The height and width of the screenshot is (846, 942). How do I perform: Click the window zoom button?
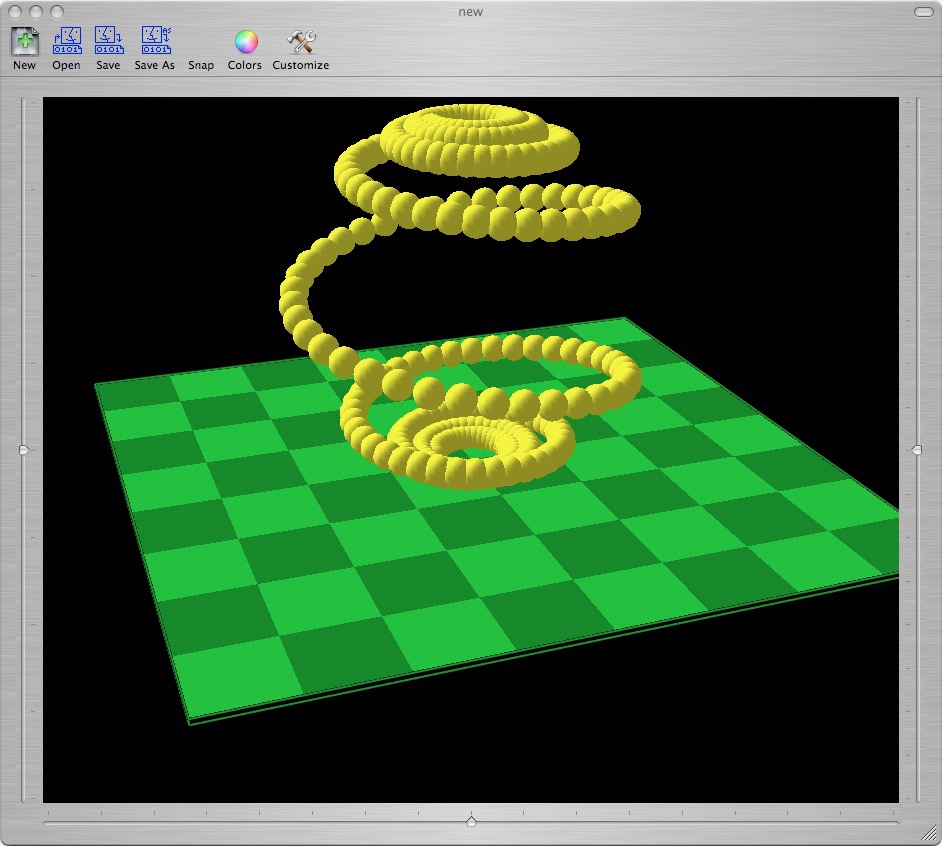pyautogui.click(x=57, y=12)
